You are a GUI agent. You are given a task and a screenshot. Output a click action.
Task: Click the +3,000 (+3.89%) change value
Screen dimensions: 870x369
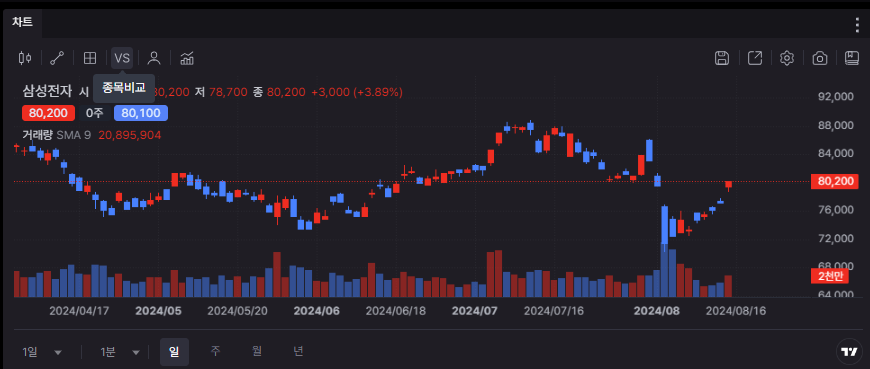coord(357,92)
